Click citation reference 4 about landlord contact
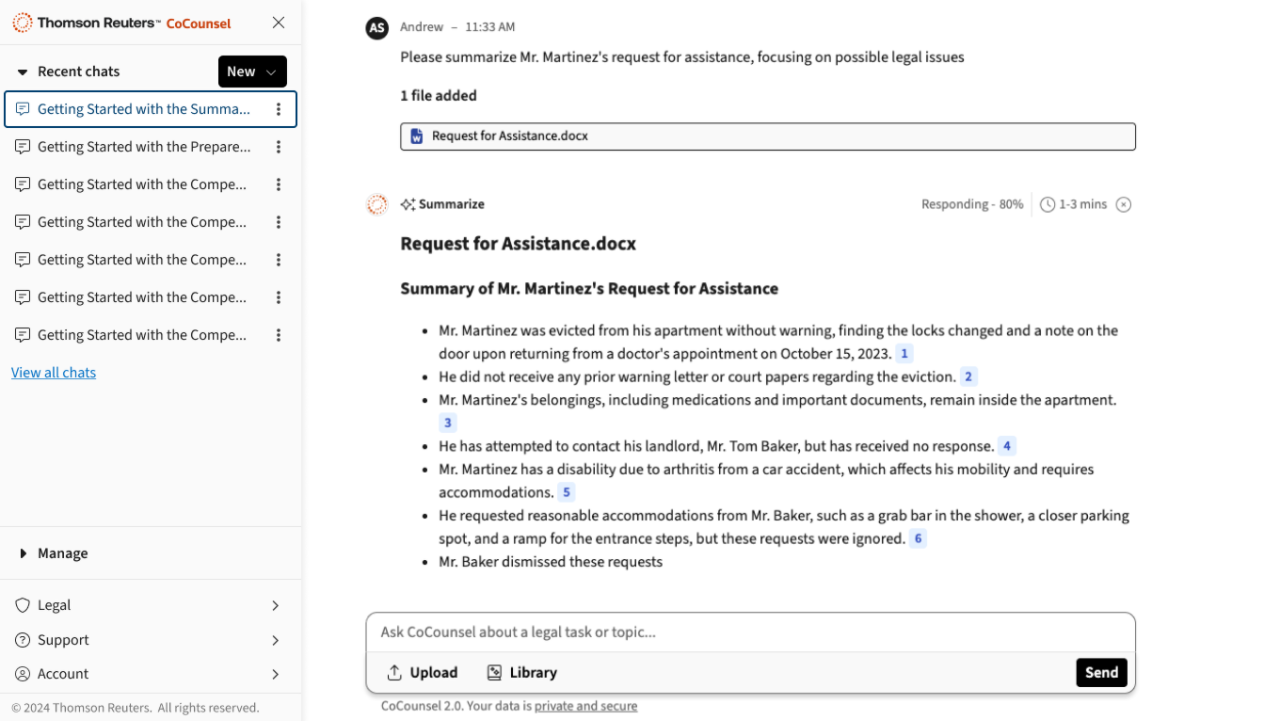Image resolution: width=1280 pixels, height=721 pixels. pos(1007,447)
